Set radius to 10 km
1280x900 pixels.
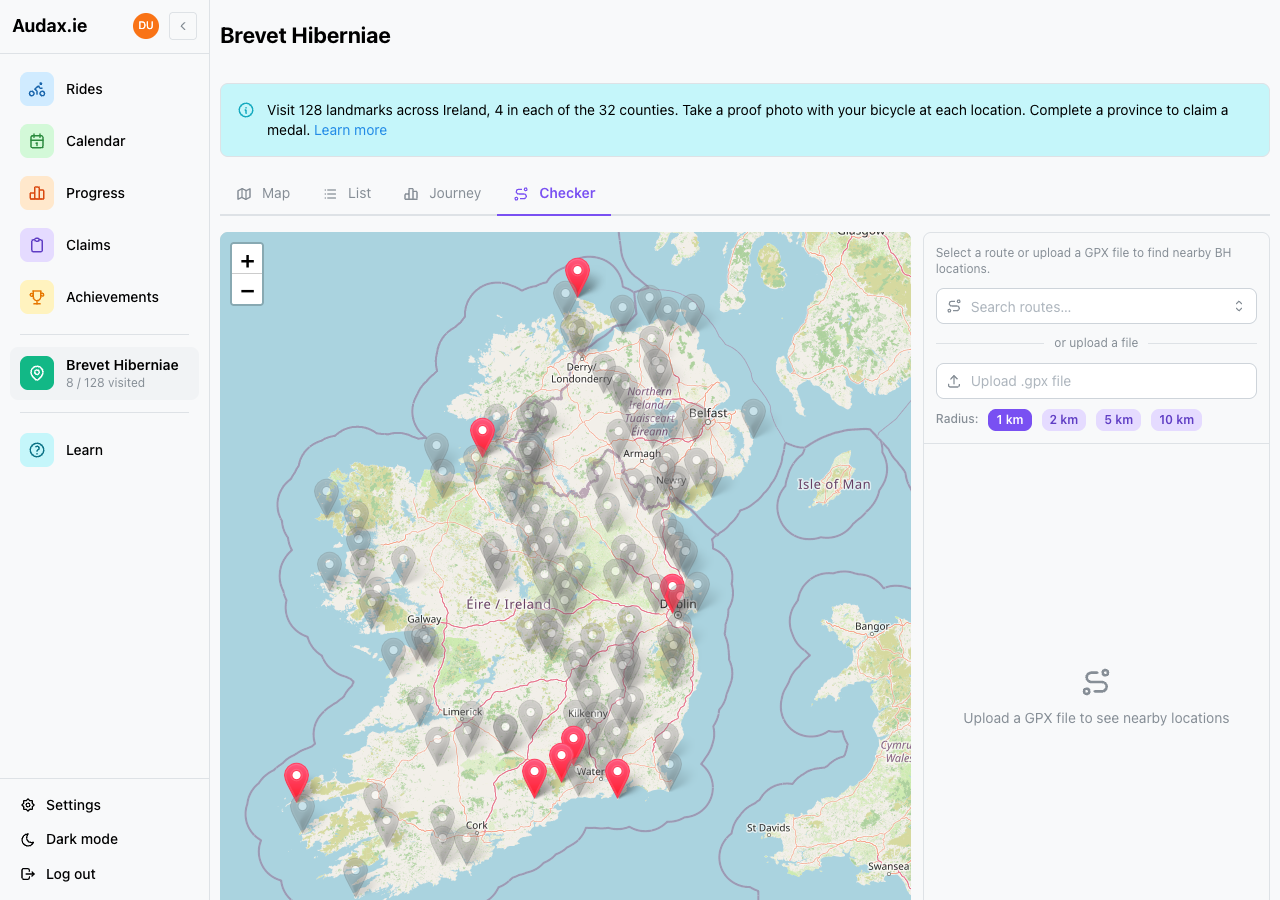[x=1176, y=420]
